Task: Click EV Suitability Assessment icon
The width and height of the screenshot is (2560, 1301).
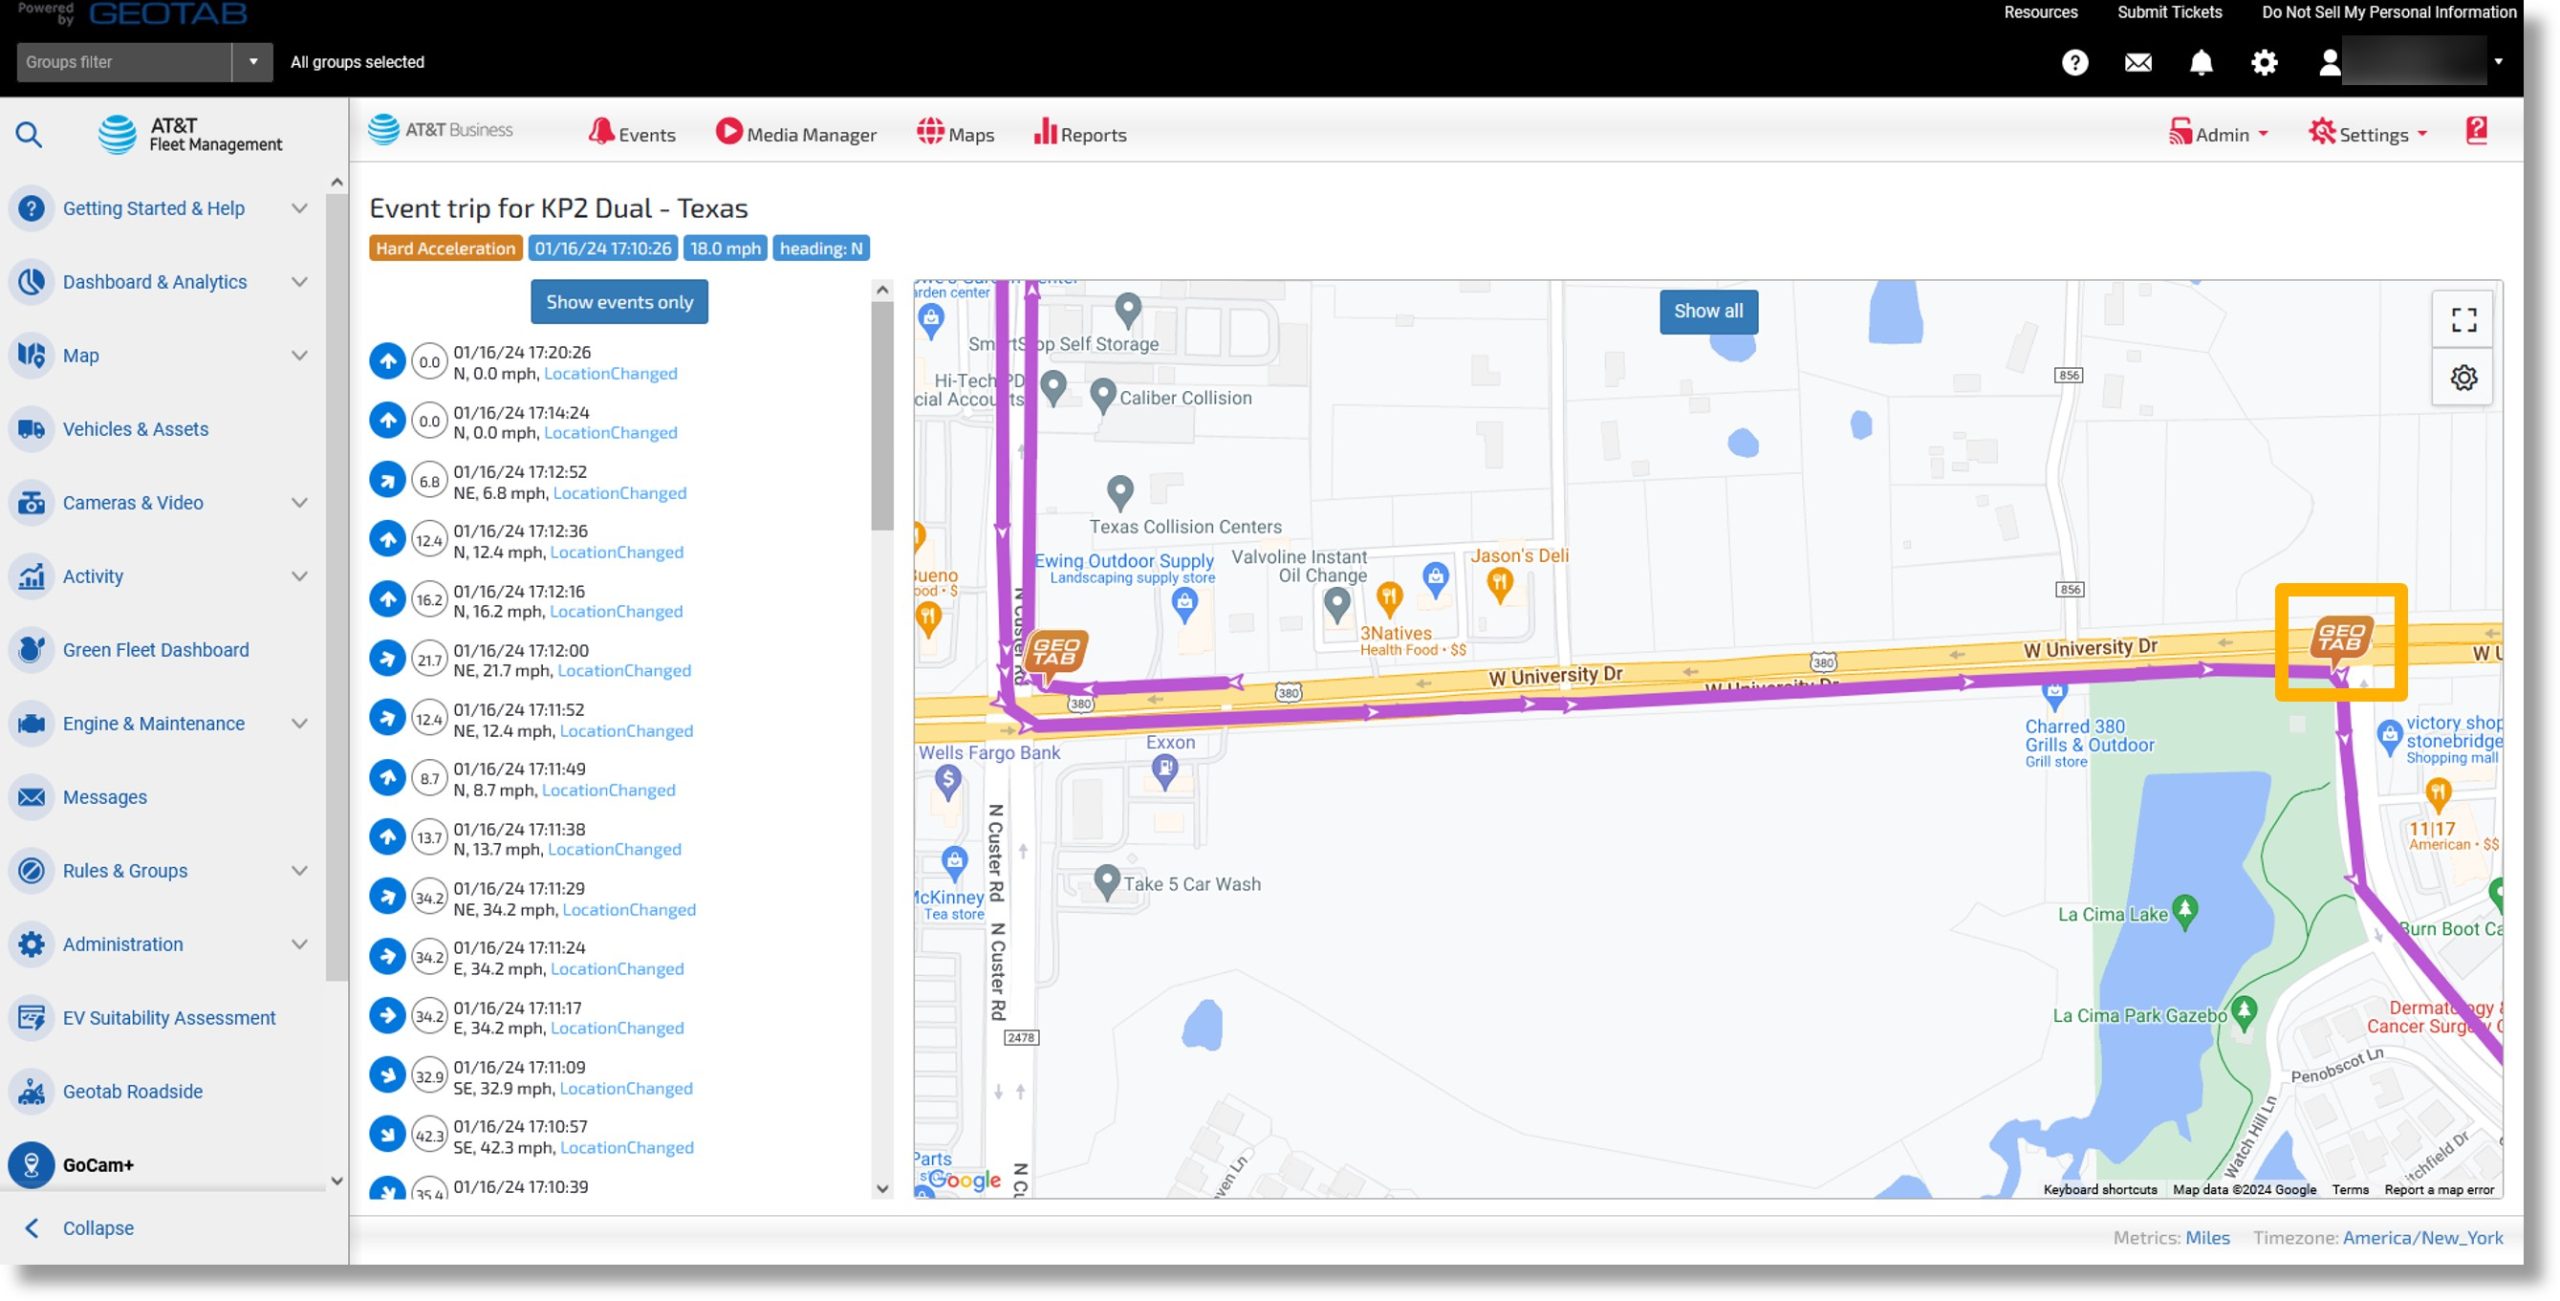Action: tap(31, 1018)
